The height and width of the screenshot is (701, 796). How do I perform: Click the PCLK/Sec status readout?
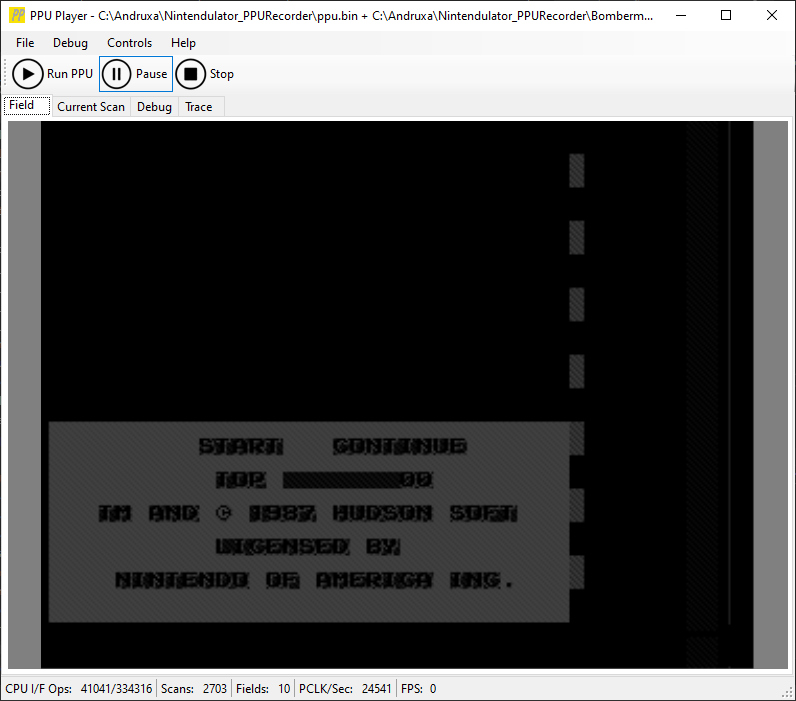click(x=345, y=689)
